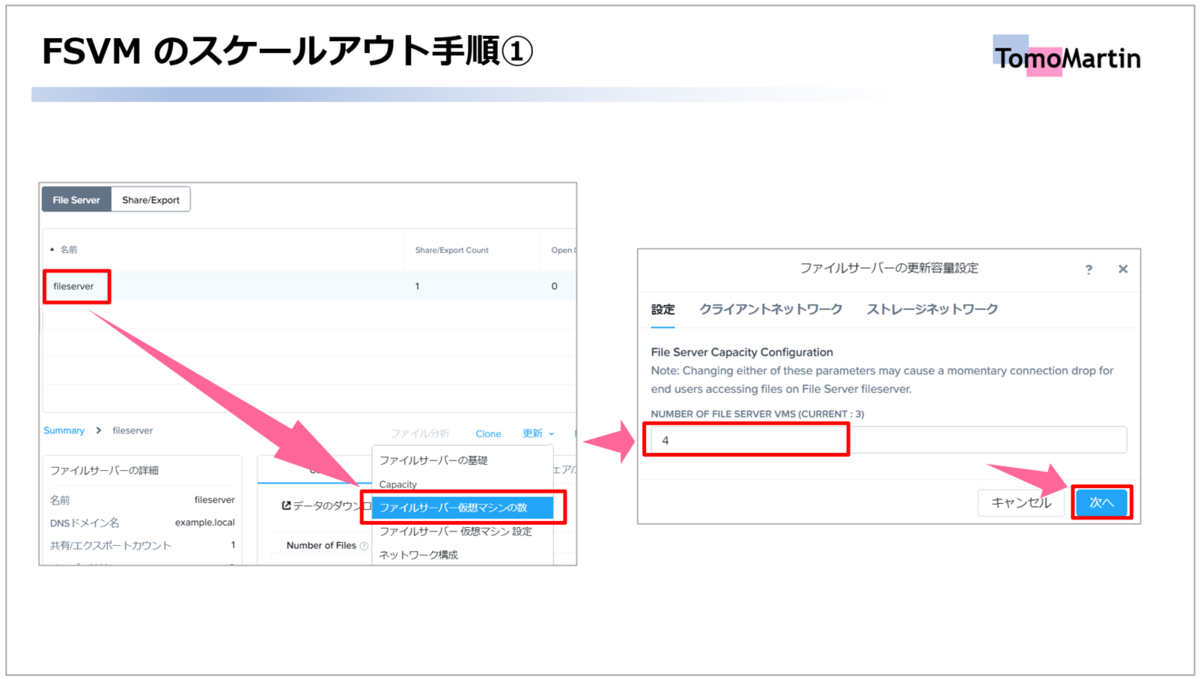Viewport: 1200px width, 679px height.
Task: Click the ファイルサーバーの詳細 panel heading
Action: point(104,470)
